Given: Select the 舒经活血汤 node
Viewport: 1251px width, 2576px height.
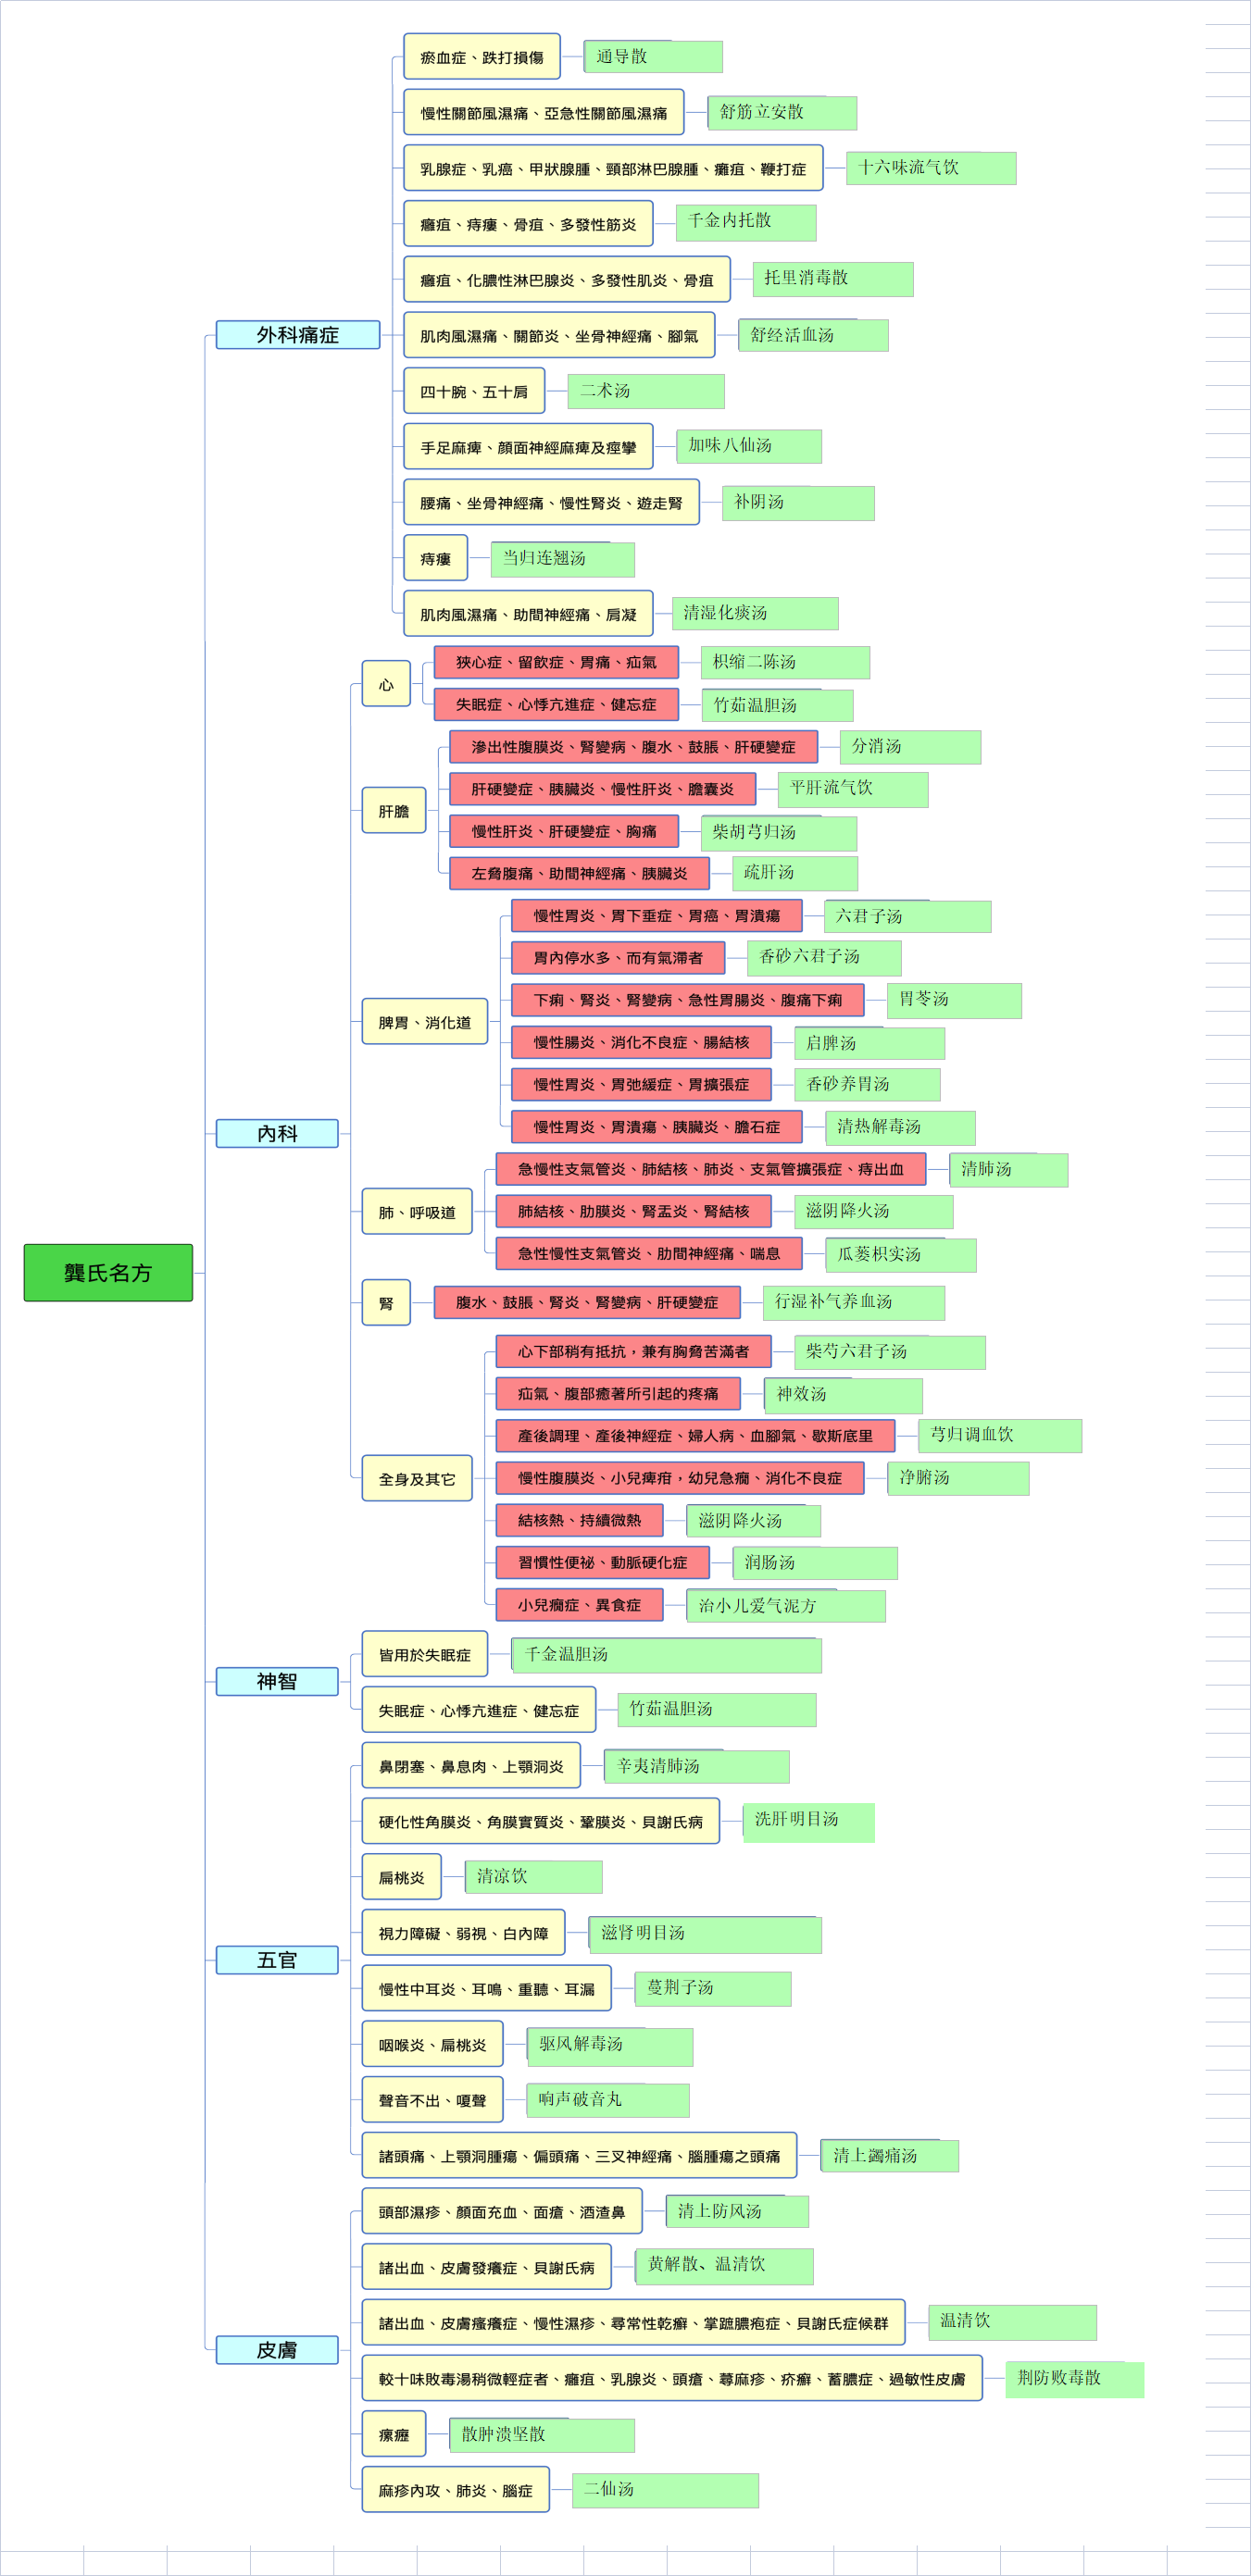Looking at the screenshot, I should pyautogui.click(x=813, y=335).
